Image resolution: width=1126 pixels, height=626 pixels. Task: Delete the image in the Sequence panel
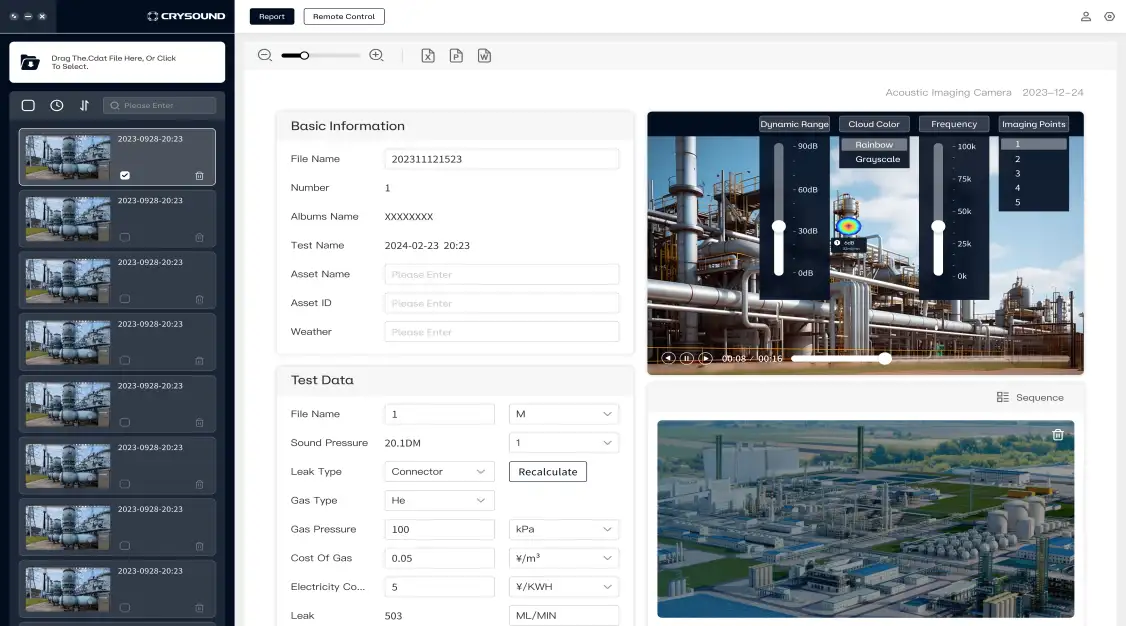tap(1058, 434)
